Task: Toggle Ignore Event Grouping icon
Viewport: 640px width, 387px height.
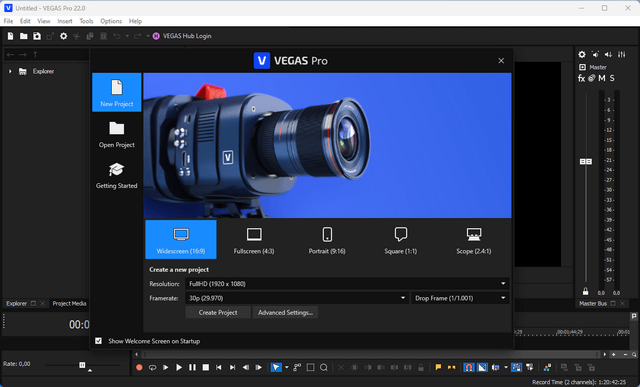Action: click(530, 367)
